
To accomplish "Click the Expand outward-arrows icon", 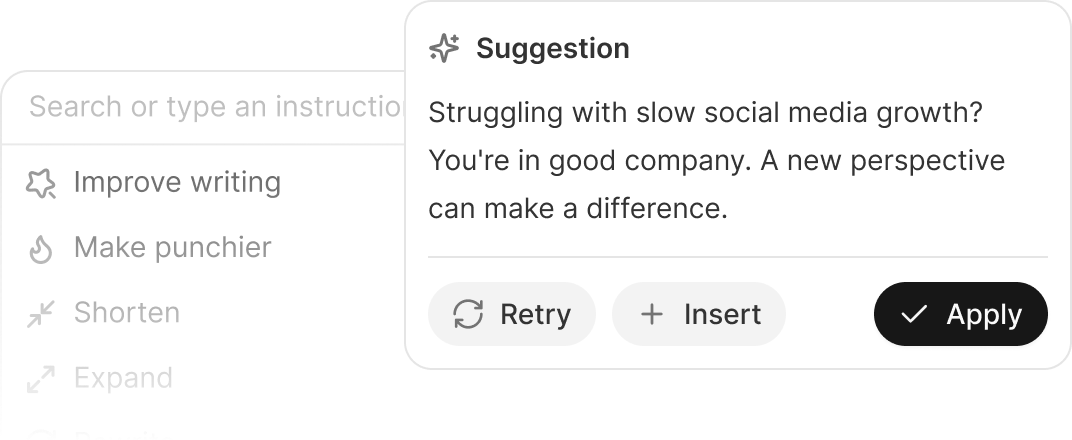I will coord(40,379).
